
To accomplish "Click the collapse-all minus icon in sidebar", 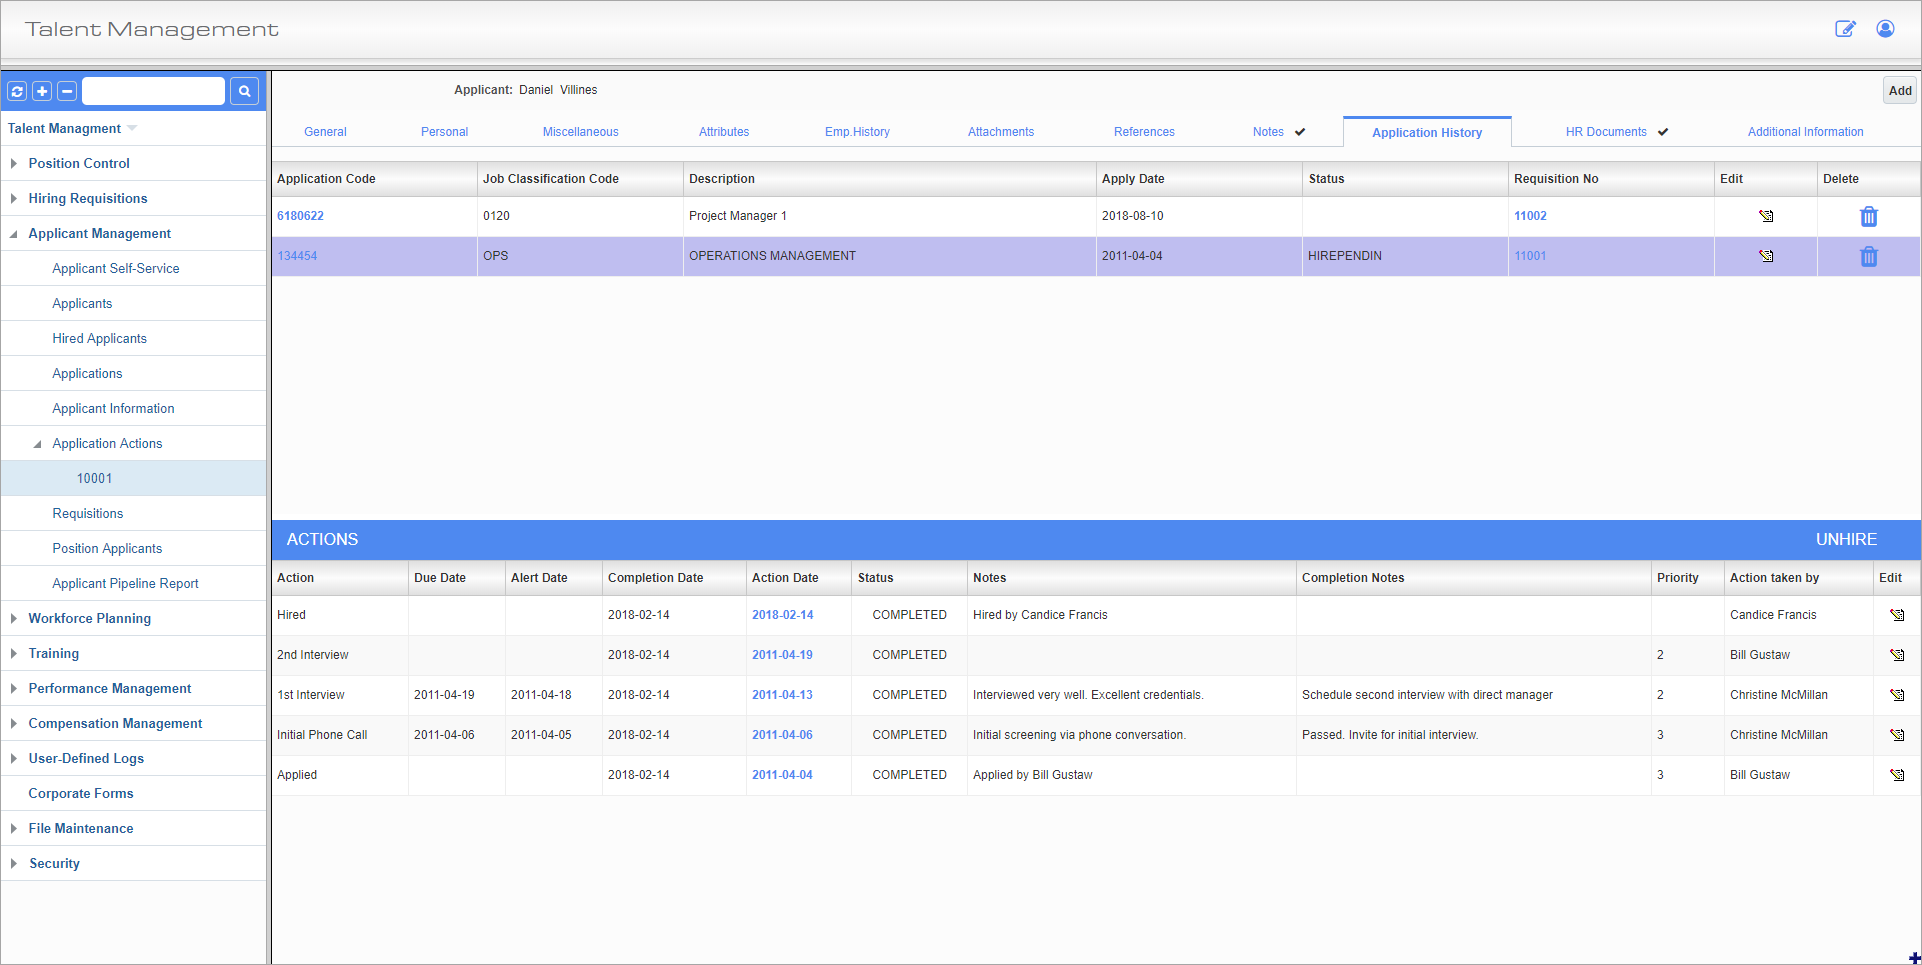I will [67, 92].
